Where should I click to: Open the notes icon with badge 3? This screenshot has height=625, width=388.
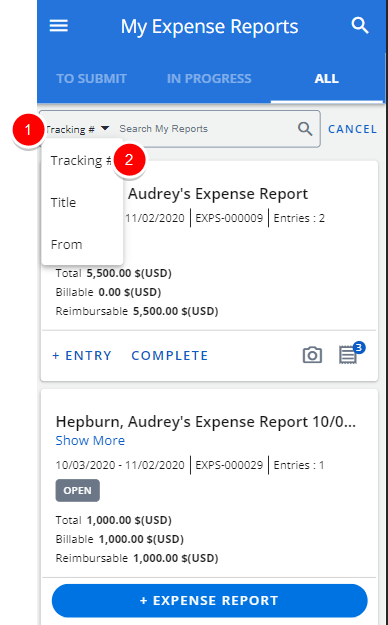[x=350, y=353]
